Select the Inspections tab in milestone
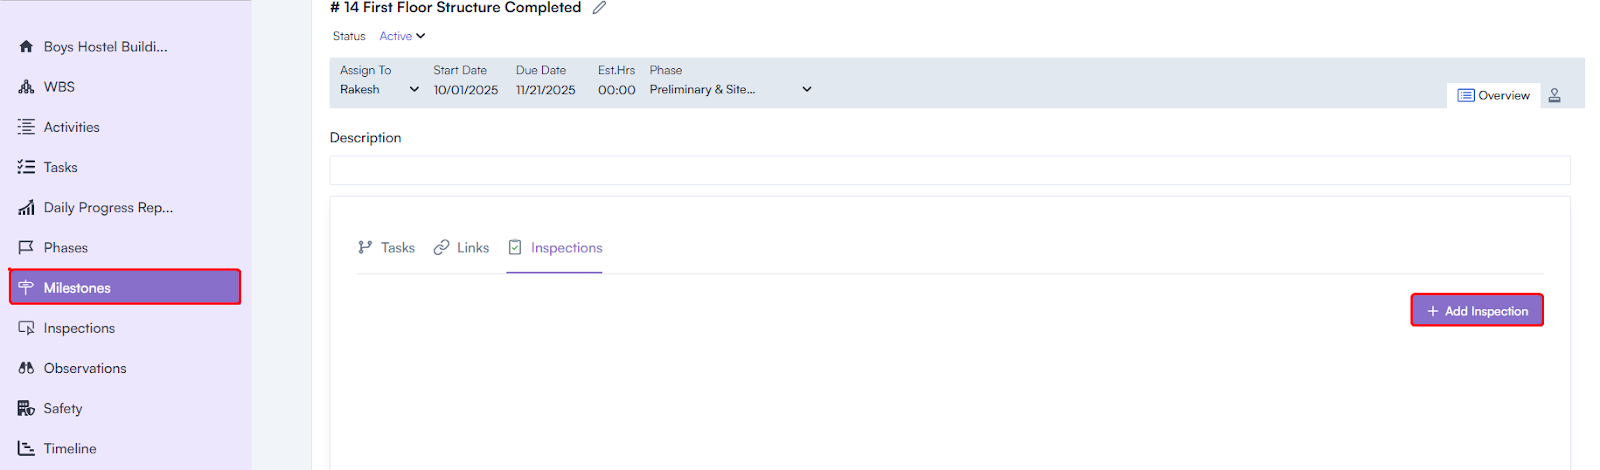Image resolution: width=1600 pixels, height=470 pixels. click(x=555, y=248)
